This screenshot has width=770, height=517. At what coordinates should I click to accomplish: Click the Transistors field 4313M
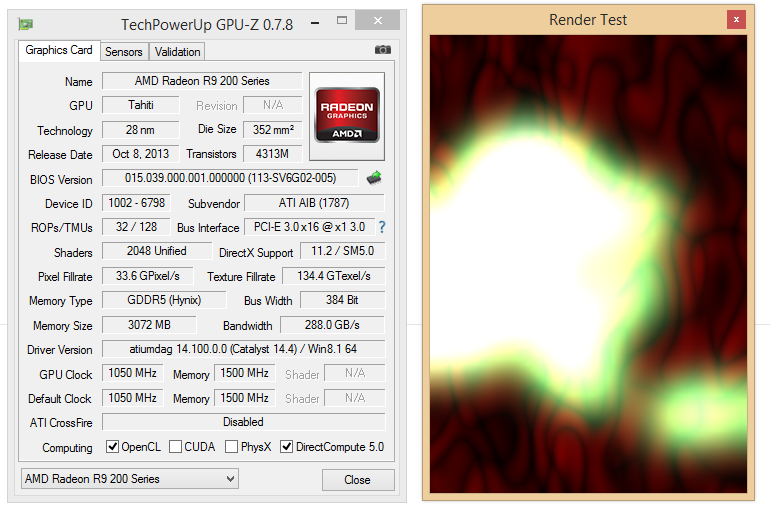[x=273, y=154]
